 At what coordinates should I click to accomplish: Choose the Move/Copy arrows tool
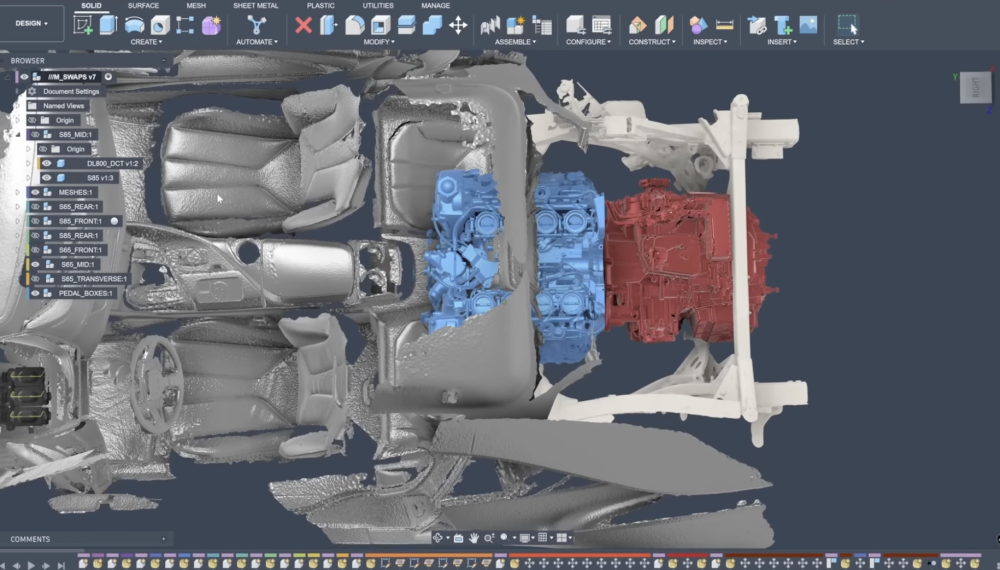[458, 25]
